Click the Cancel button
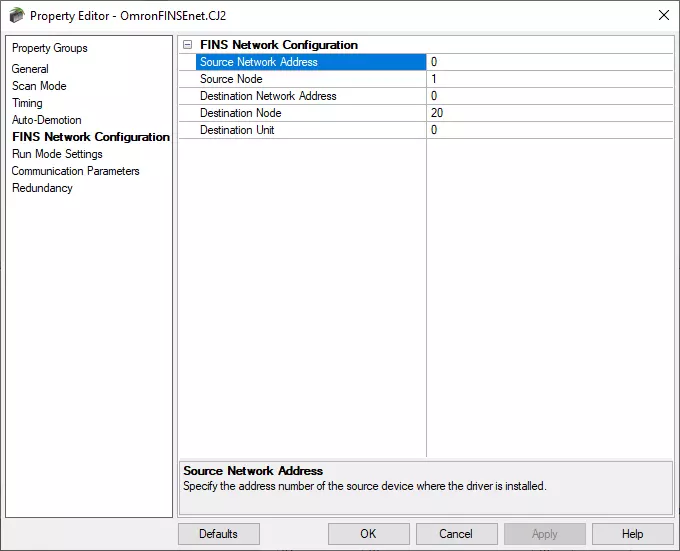 click(x=456, y=534)
